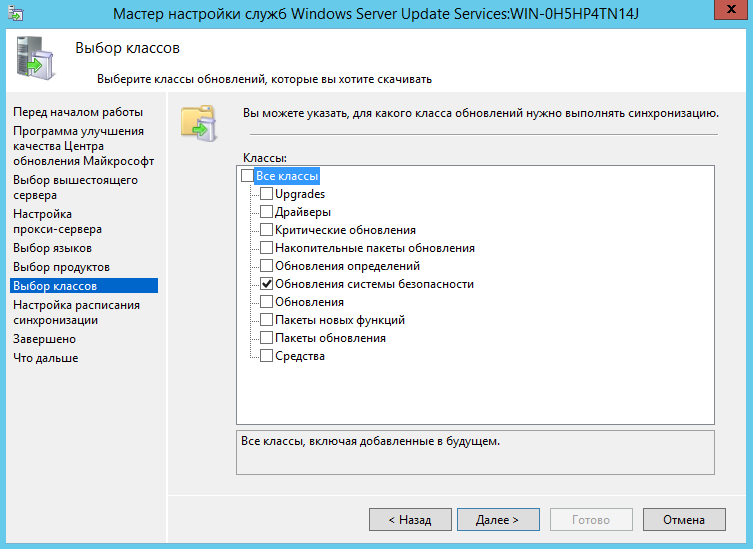Image resolution: width=753 pixels, height=549 pixels.
Task: Tick the plain Обновления checkbox
Action: 267,302
